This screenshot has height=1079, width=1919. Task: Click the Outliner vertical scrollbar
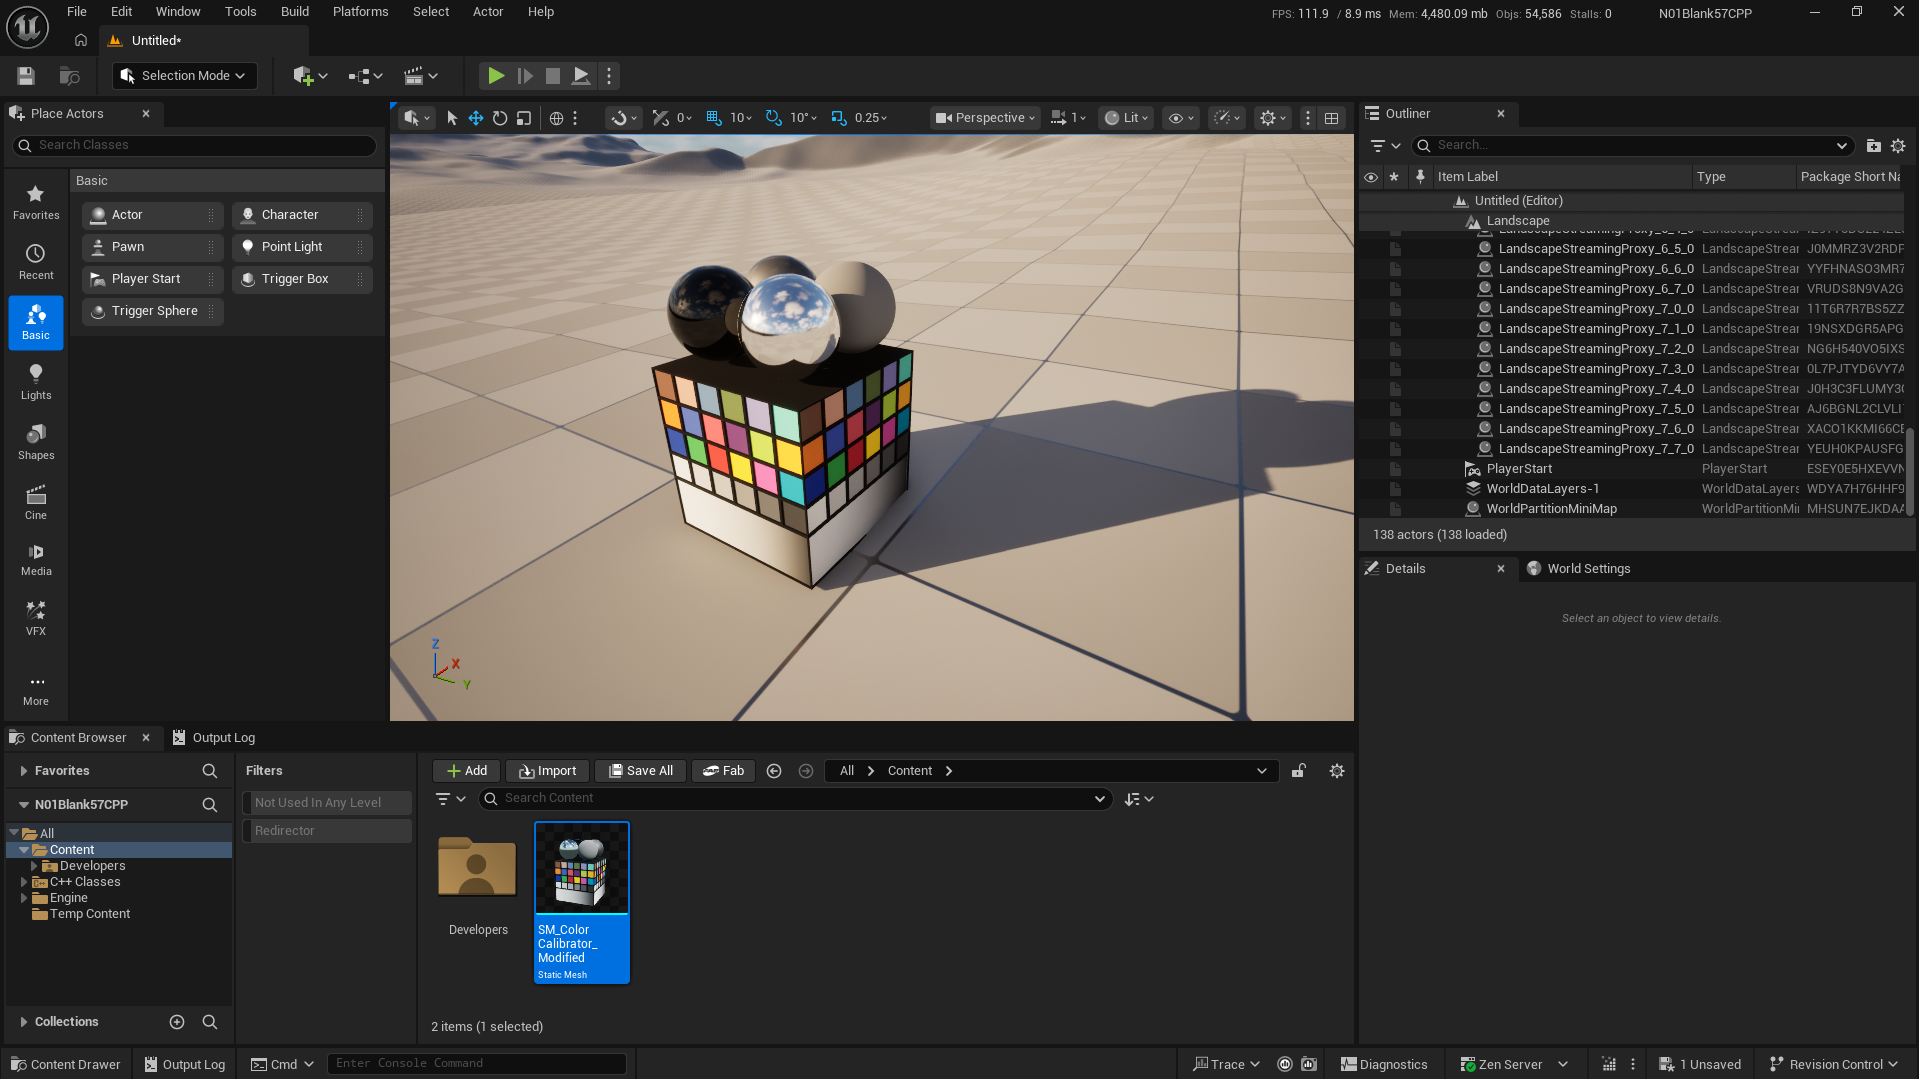(1910, 470)
